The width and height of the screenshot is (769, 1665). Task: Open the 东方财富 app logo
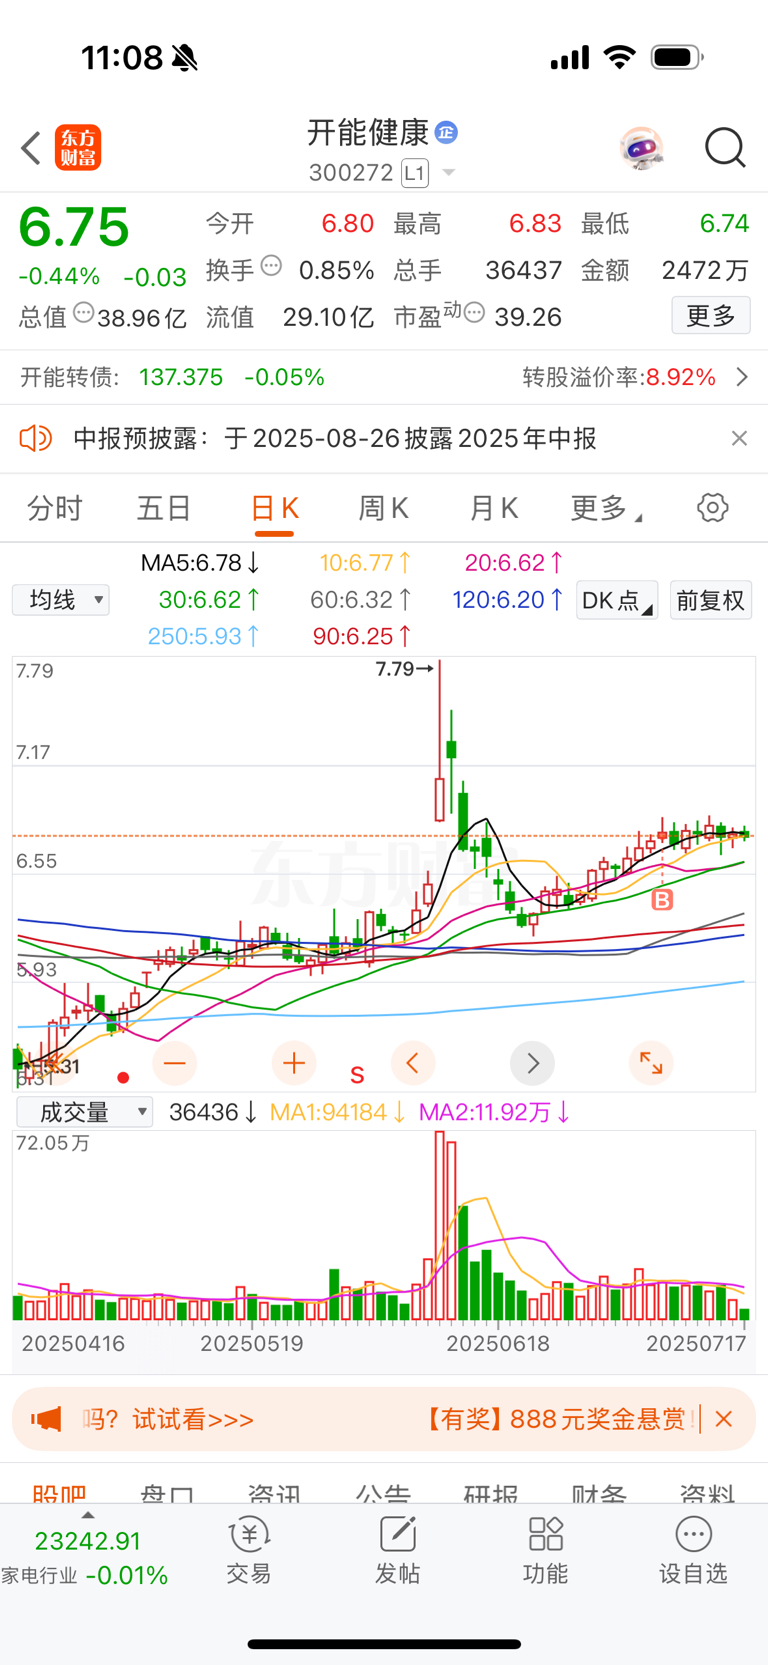click(78, 148)
